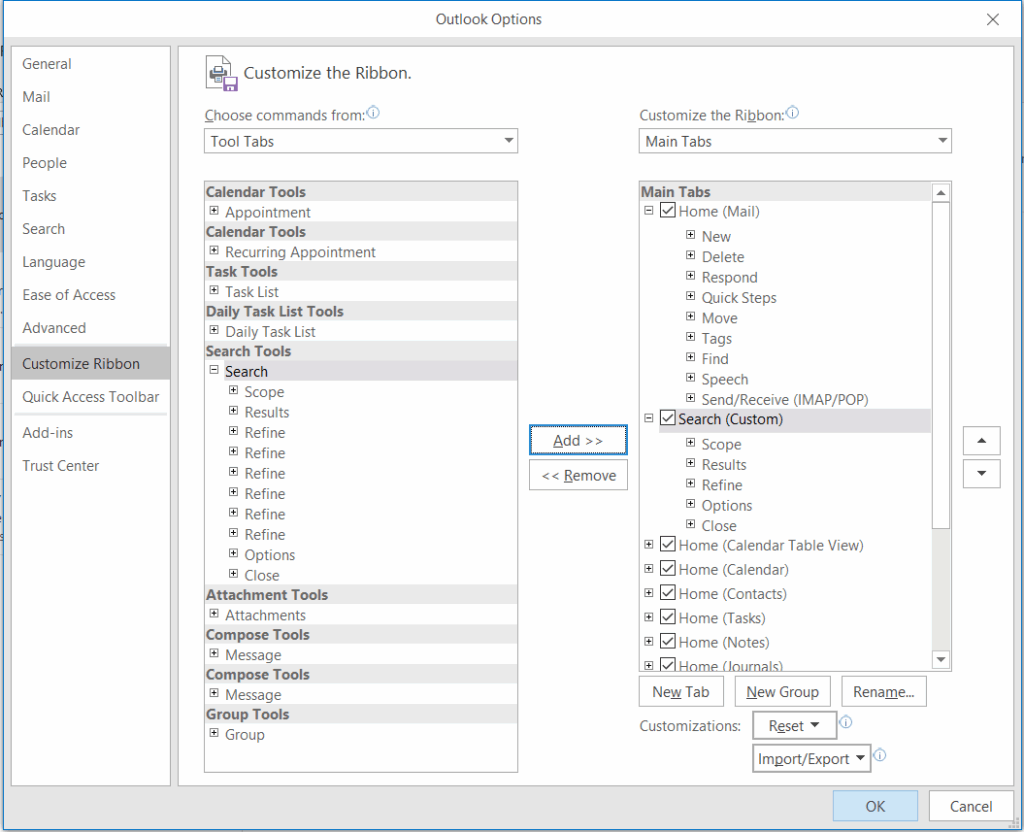Image resolution: width=1024 pixels, height=832 pixels.
Task: Uncheck the Search (Custom) tab checkbox
Action: click(667, 420)
